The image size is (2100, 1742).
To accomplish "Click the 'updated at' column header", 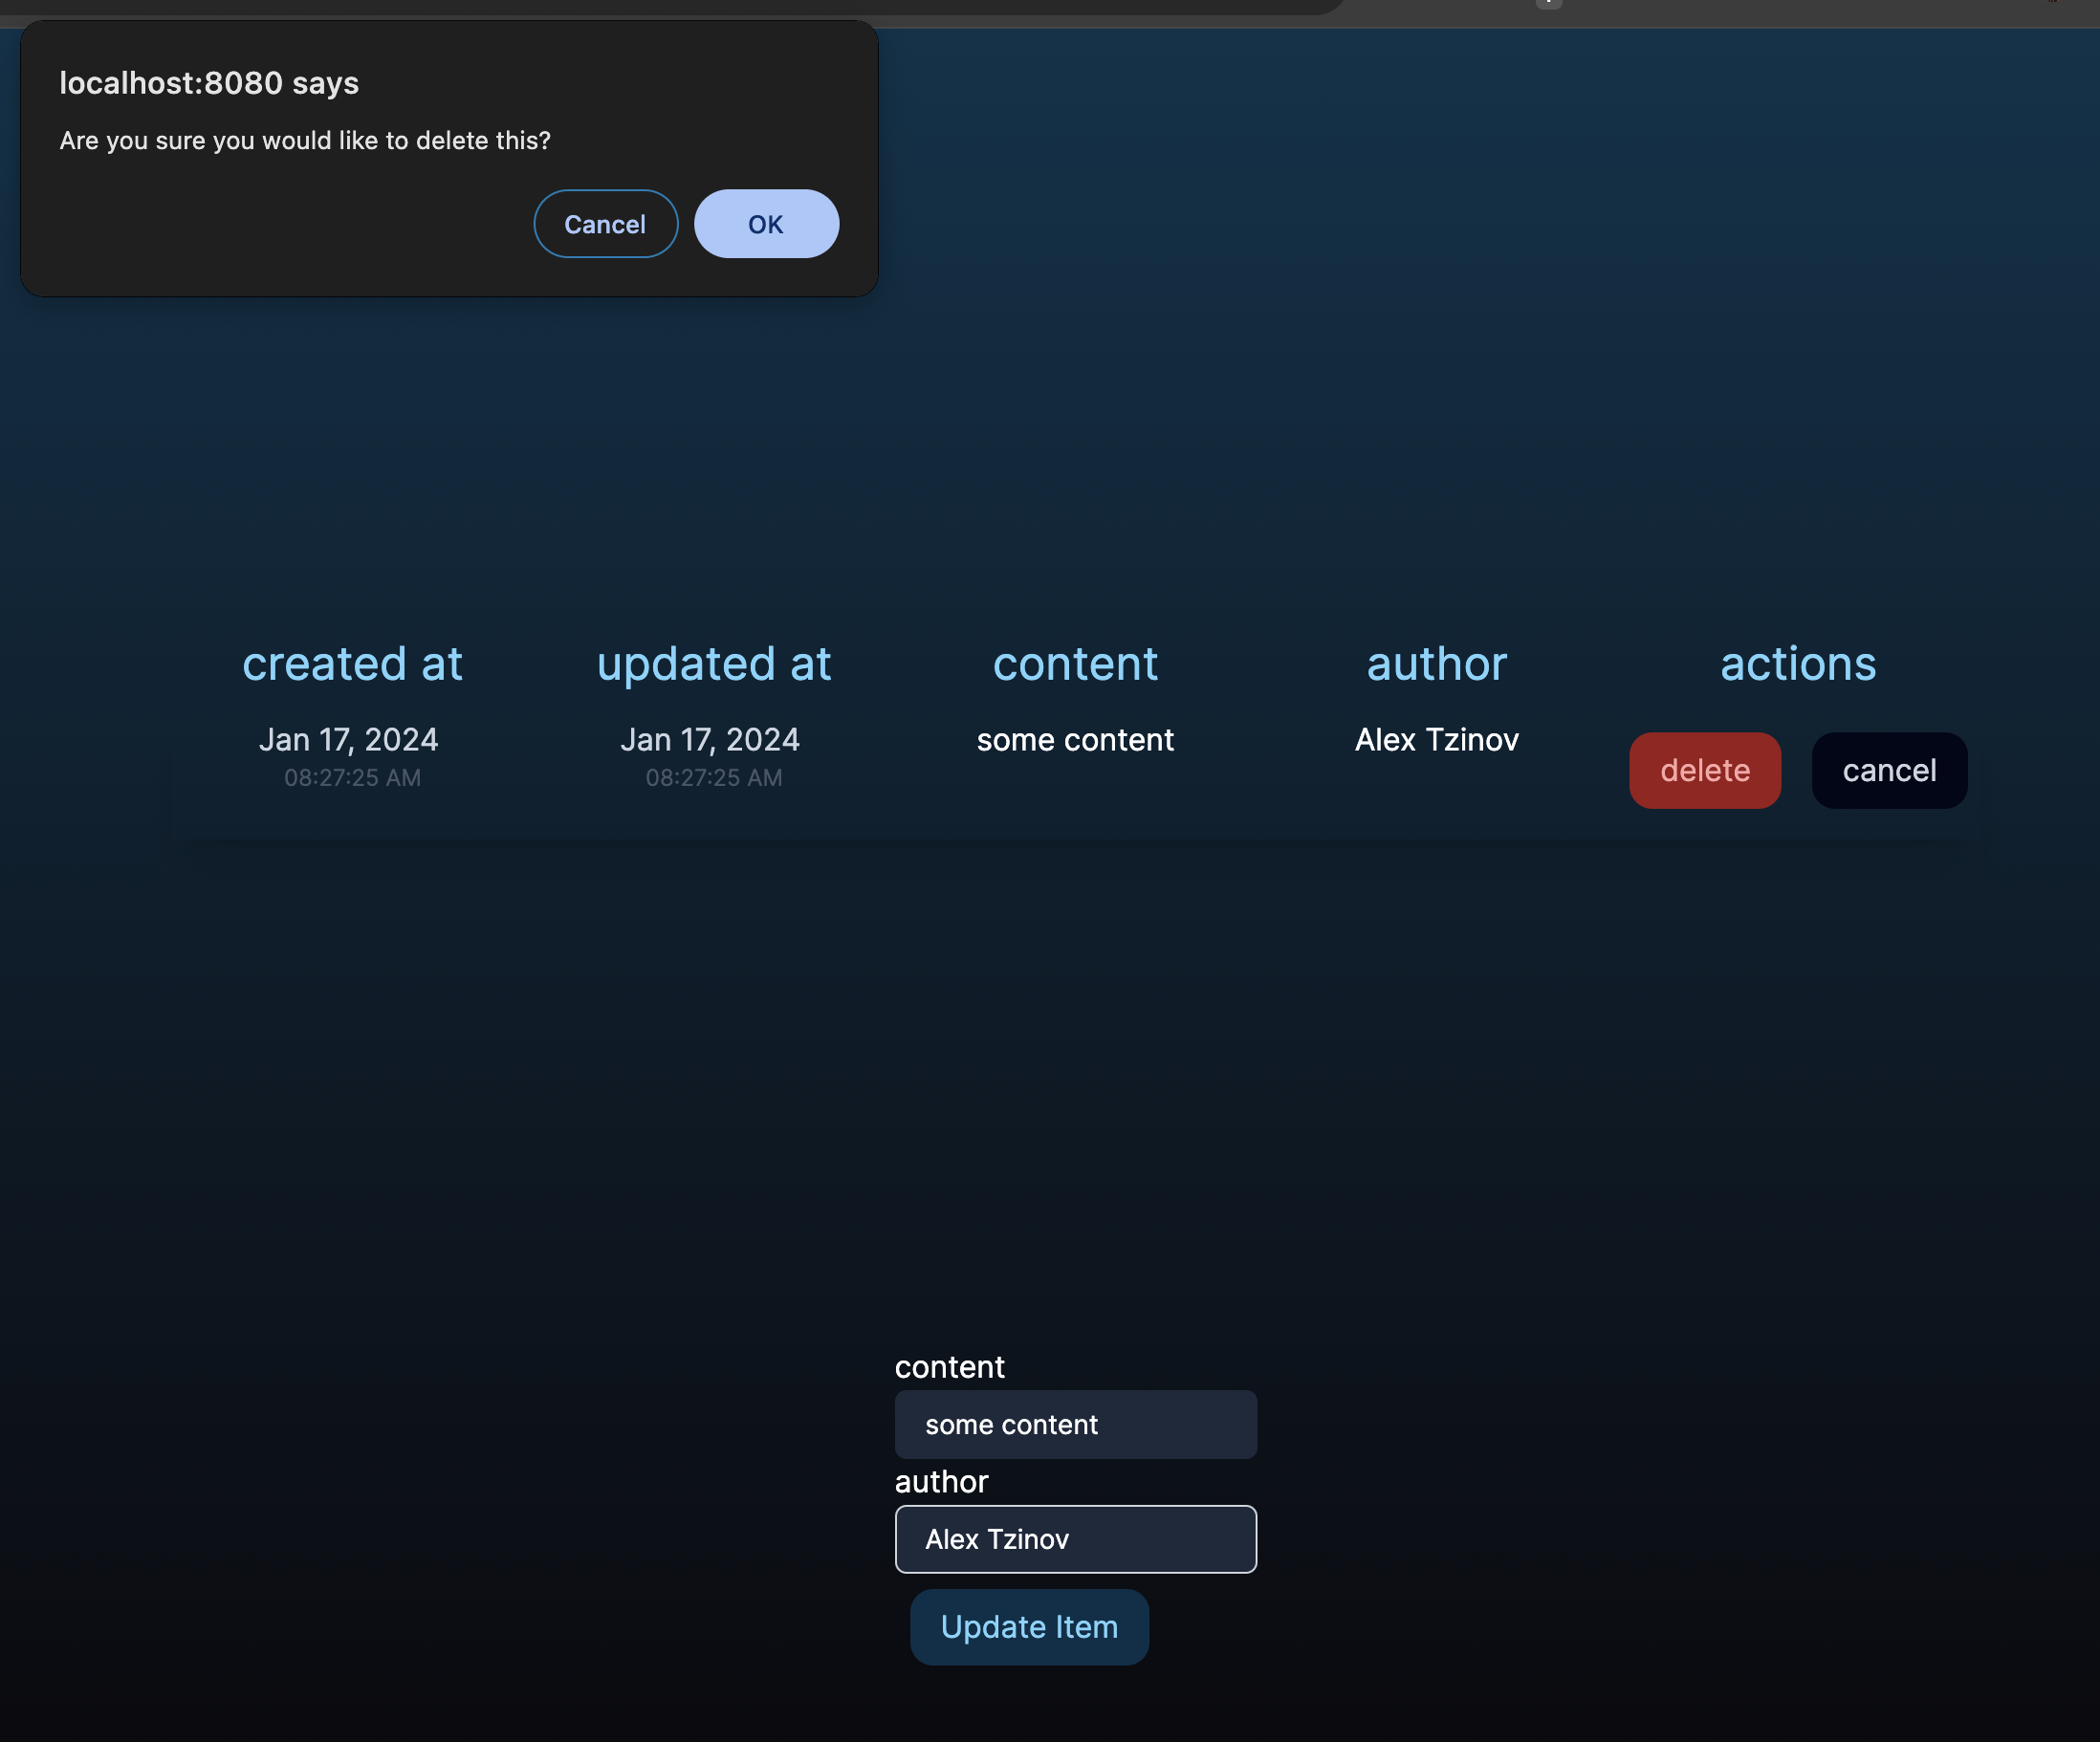I will tap(713, 664).
